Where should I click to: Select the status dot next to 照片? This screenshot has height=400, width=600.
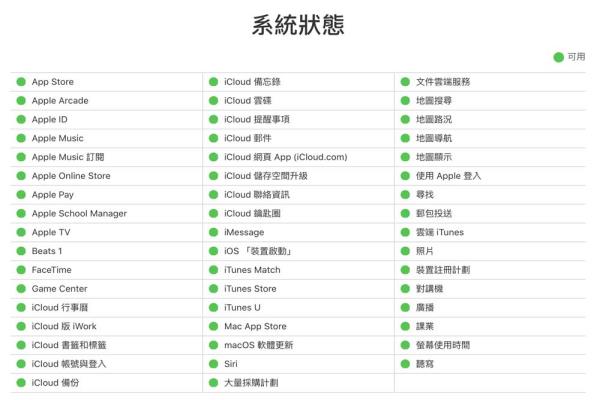click(x=405, y=251)
